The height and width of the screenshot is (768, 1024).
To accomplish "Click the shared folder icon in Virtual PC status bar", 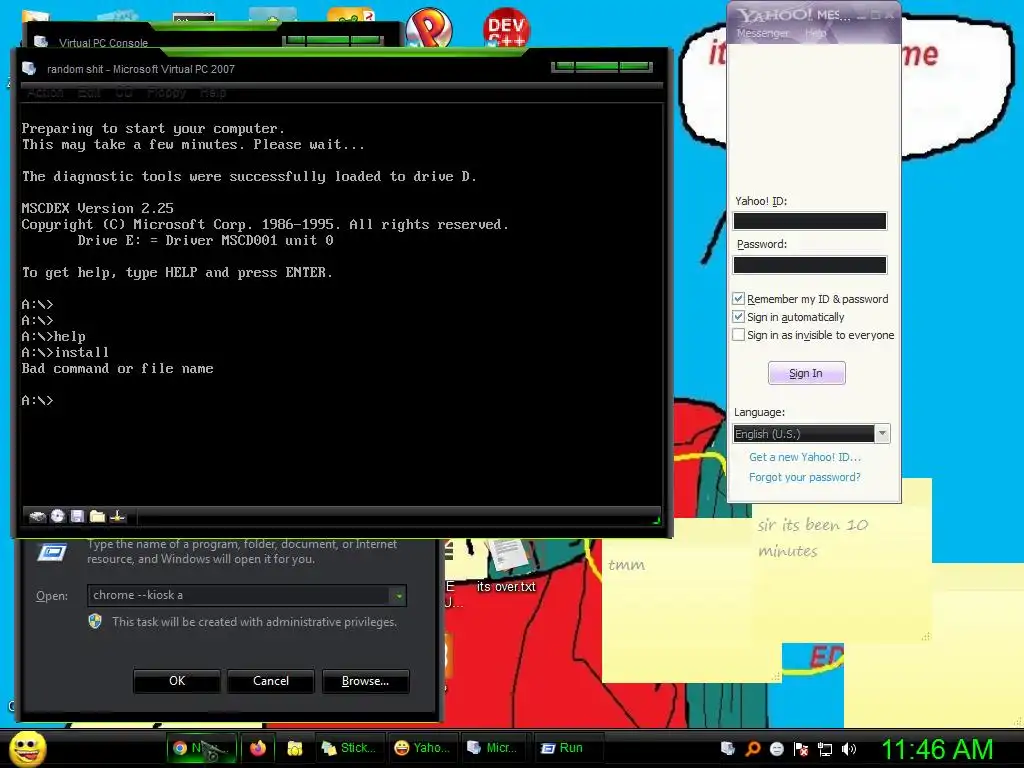I will tap(97, 517).
